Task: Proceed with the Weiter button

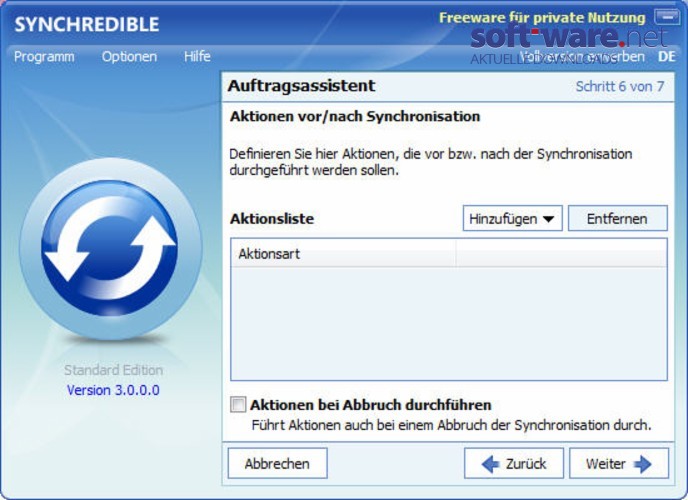Action: click(619, 463)
